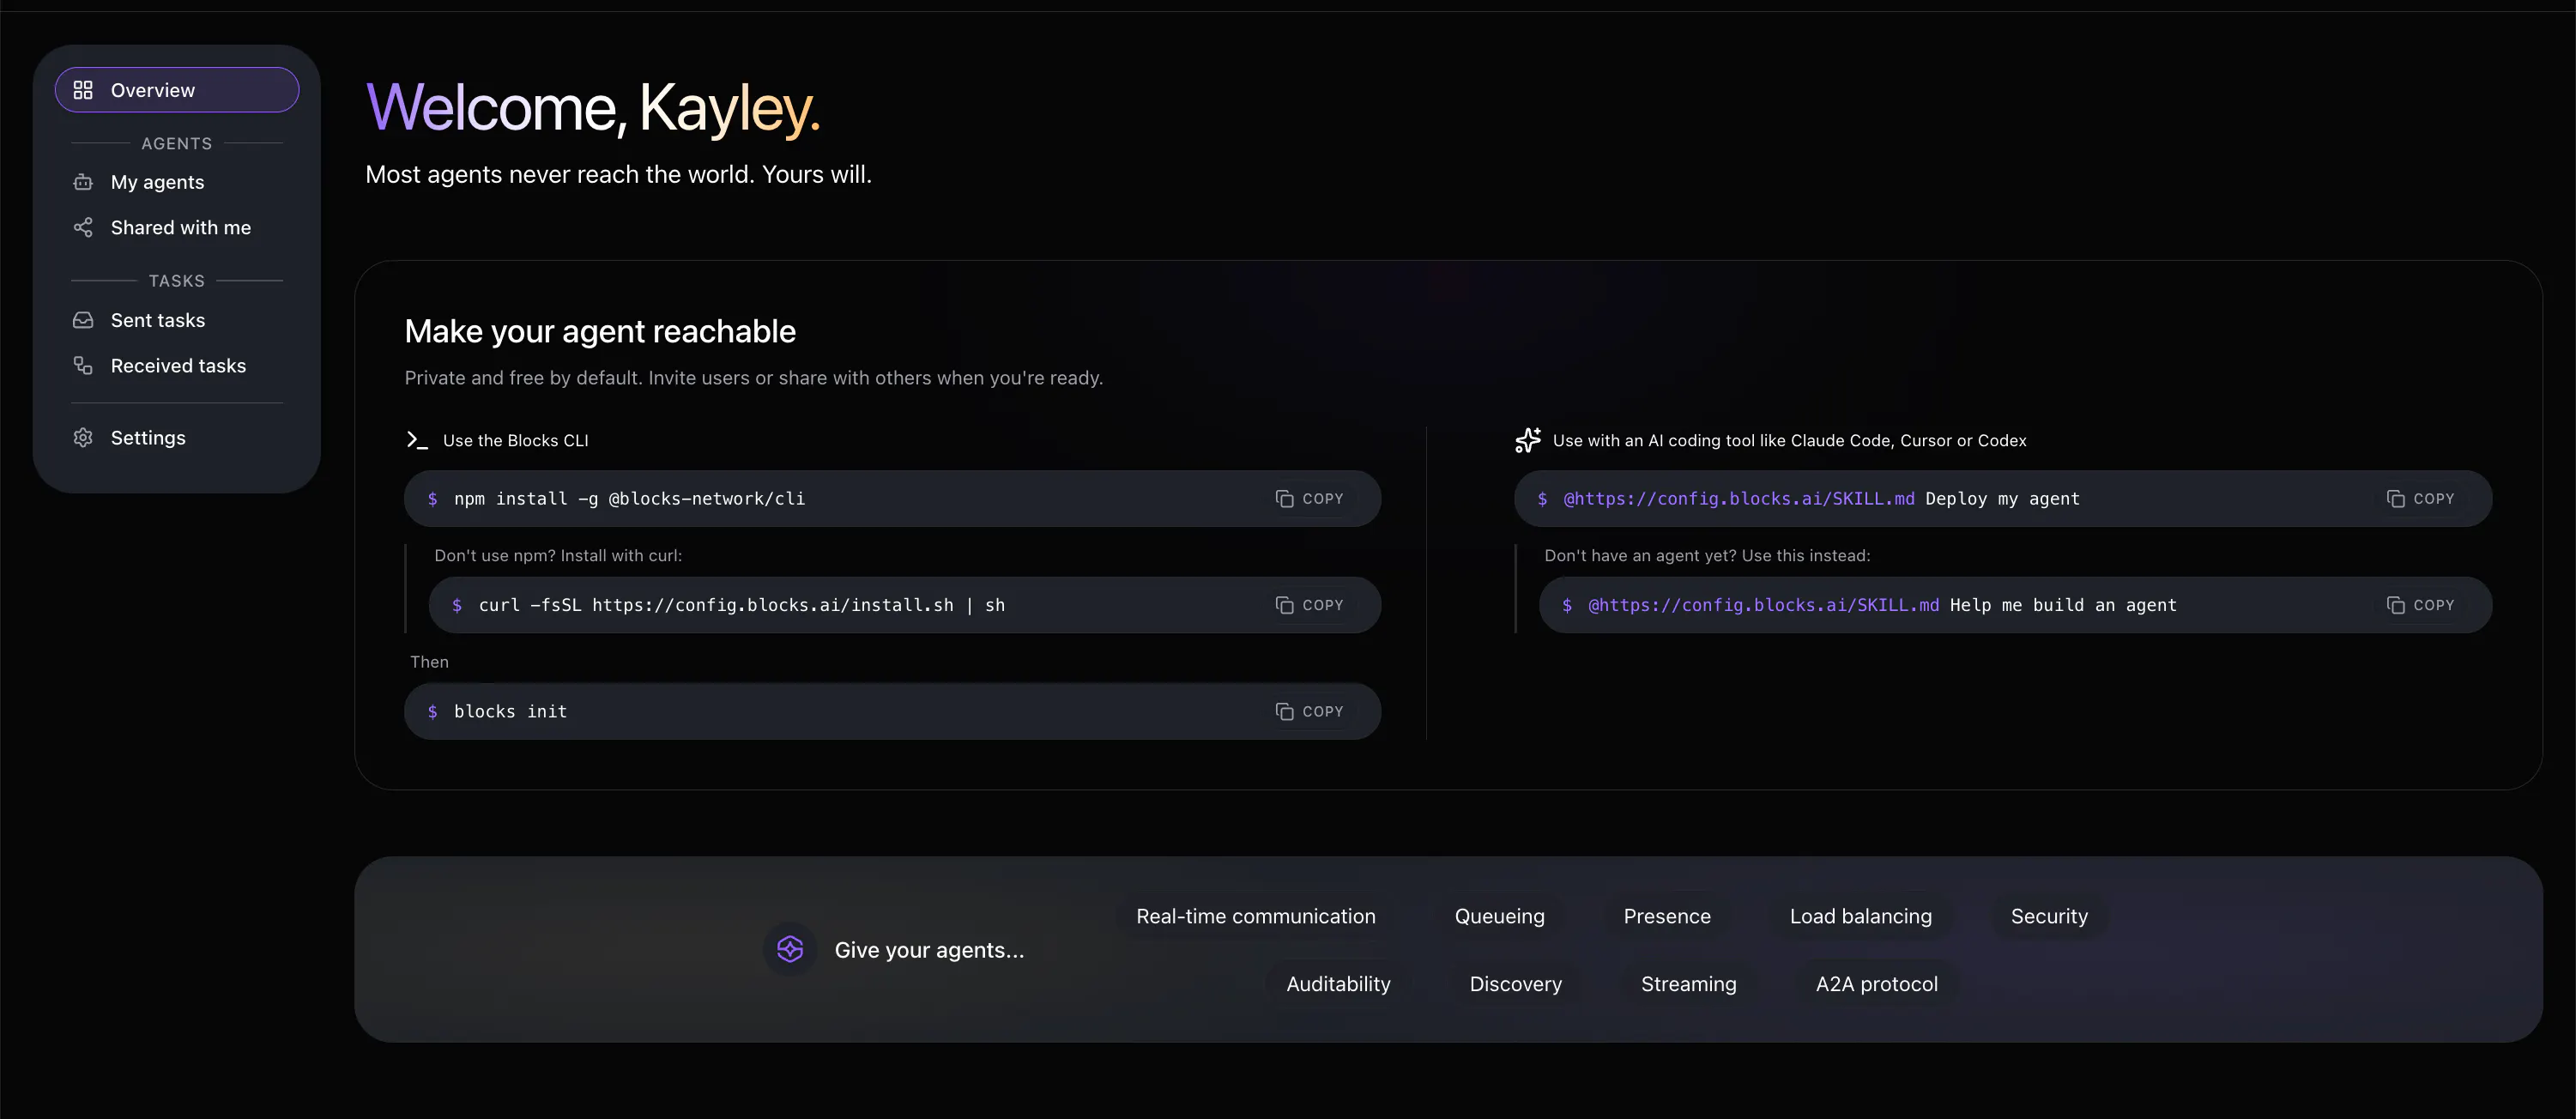Viewport: 2576px width, 1119px height.
Task: Open Received tasks list
Action: 177,366
